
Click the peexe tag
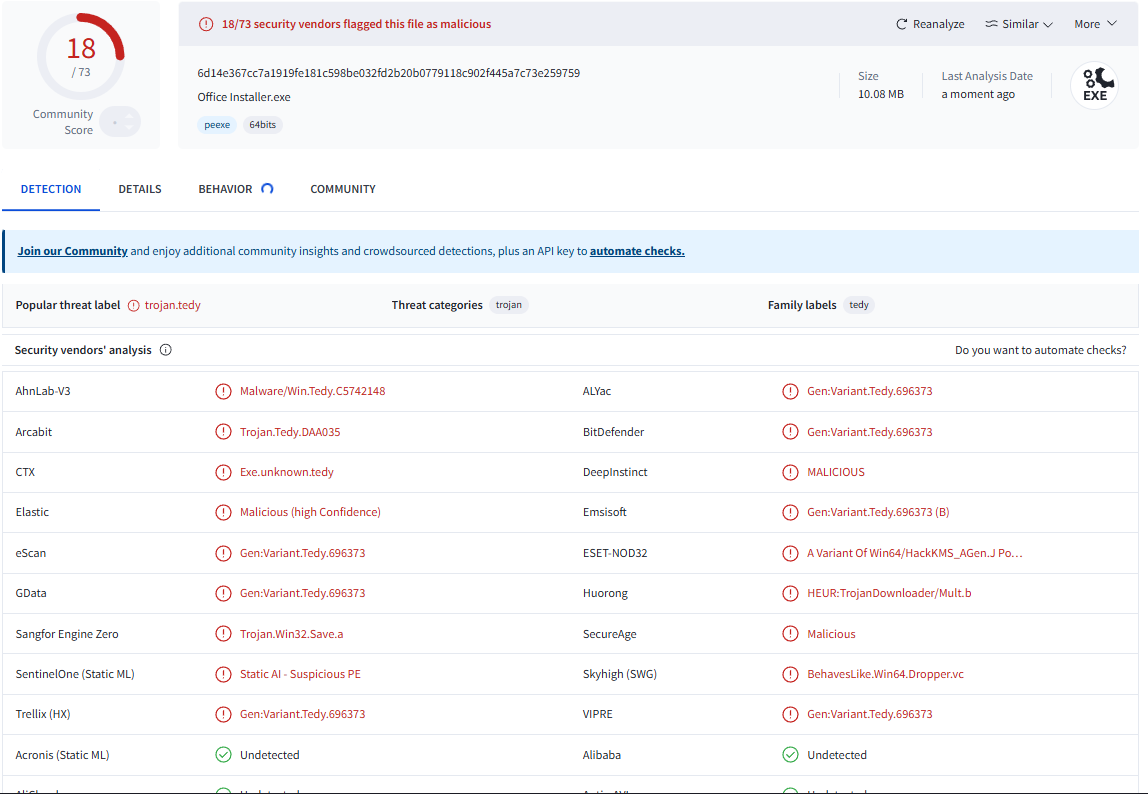217,125
